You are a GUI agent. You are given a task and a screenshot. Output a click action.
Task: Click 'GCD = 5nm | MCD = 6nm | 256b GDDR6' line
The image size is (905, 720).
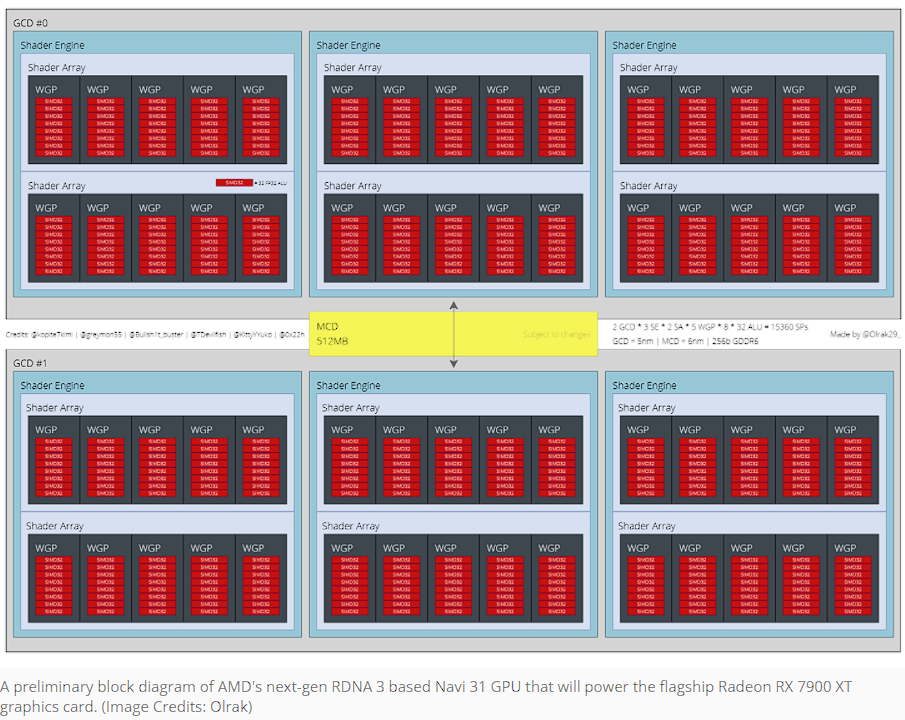(685, 341)
